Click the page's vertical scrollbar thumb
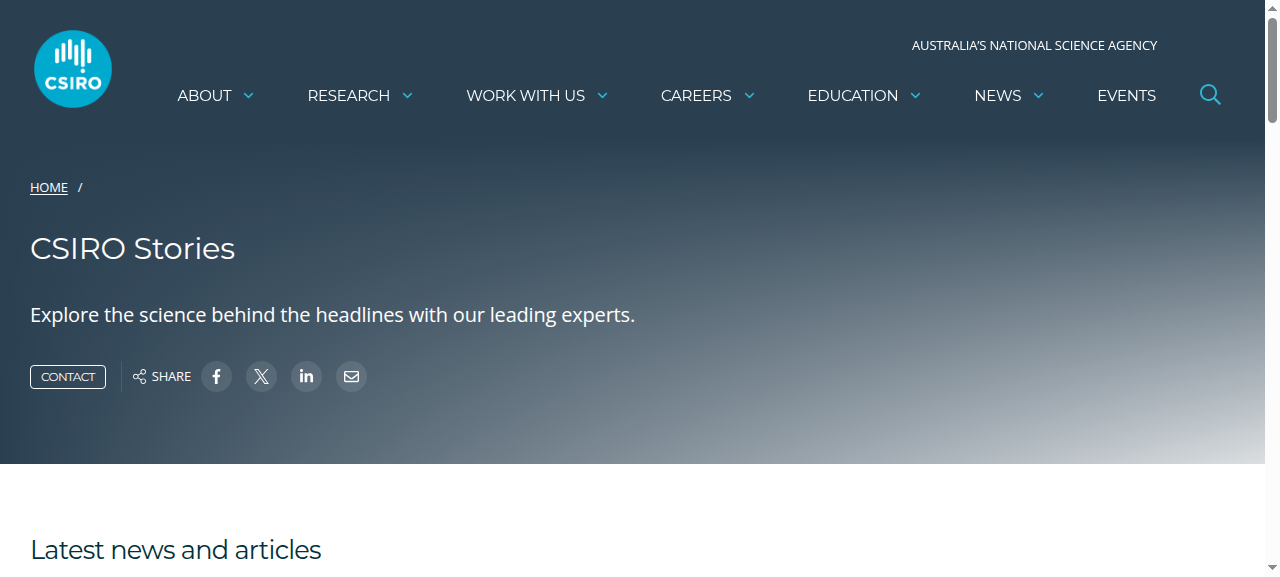The width and height of the screenshot is (1280, 577). point(1272,70)
